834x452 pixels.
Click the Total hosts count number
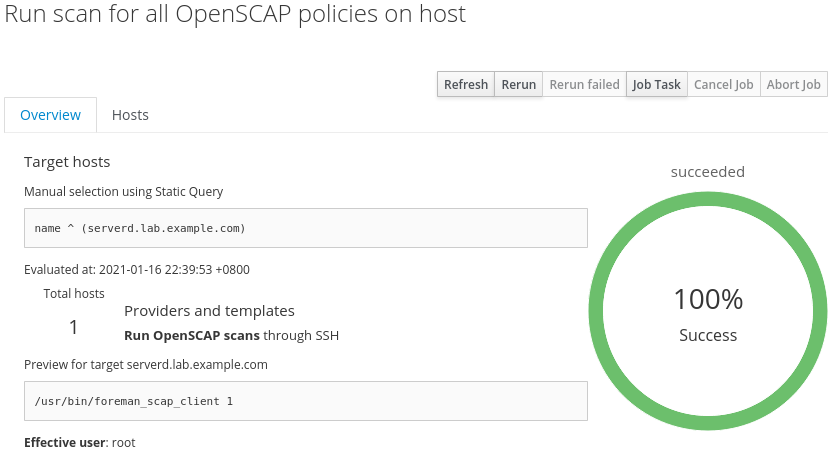(73, 327)
